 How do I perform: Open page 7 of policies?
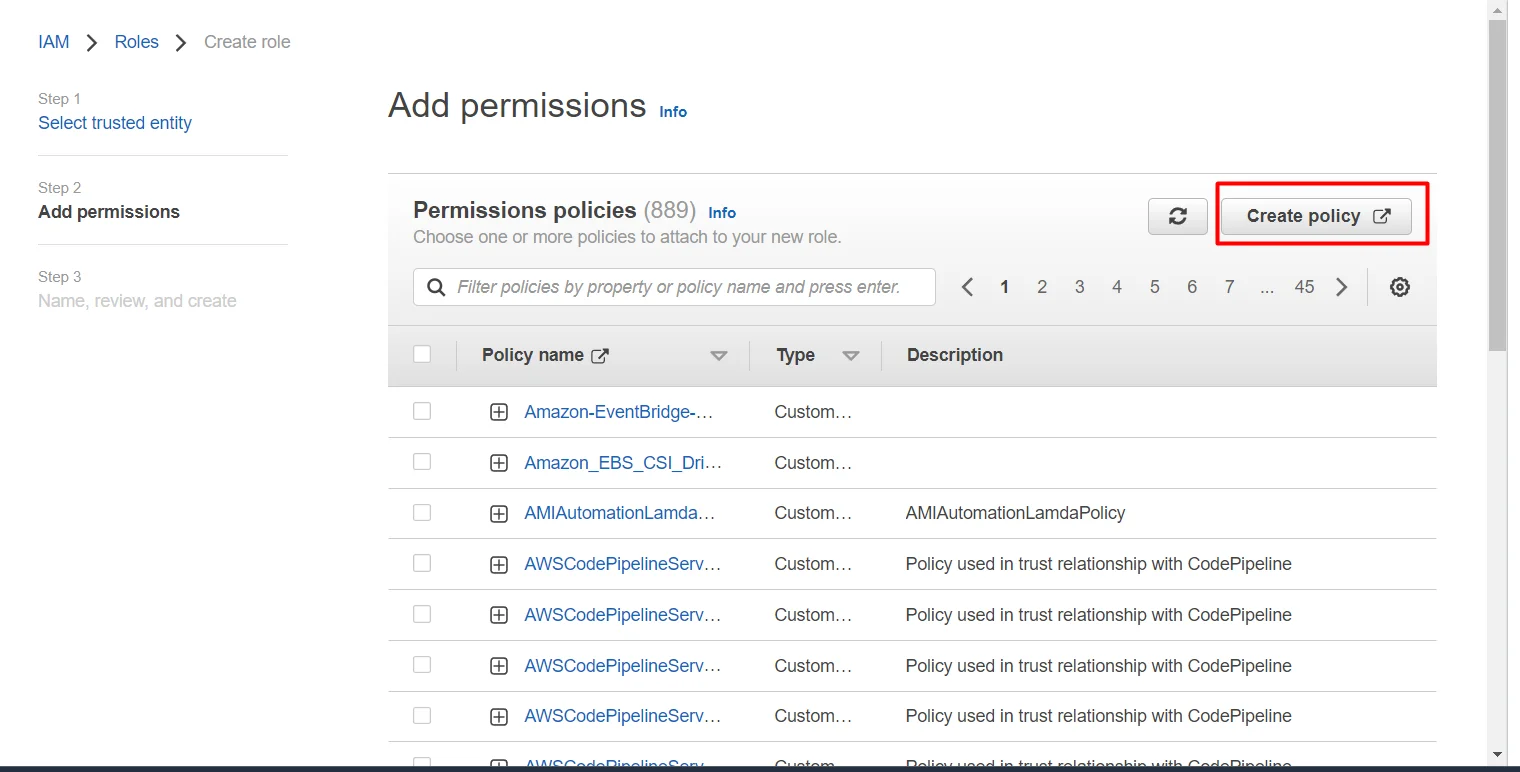[1229, 287]
